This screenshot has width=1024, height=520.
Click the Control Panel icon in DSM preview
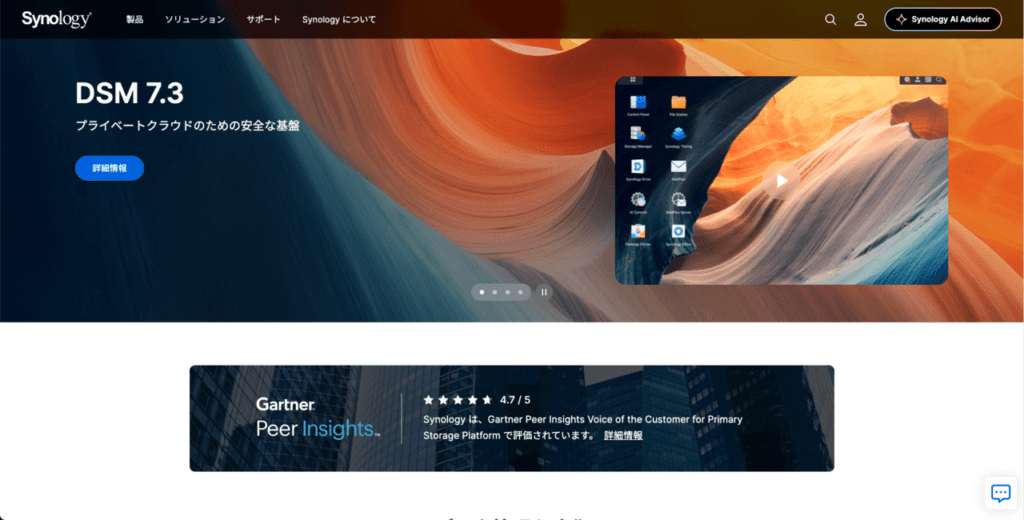click(637, 103)
